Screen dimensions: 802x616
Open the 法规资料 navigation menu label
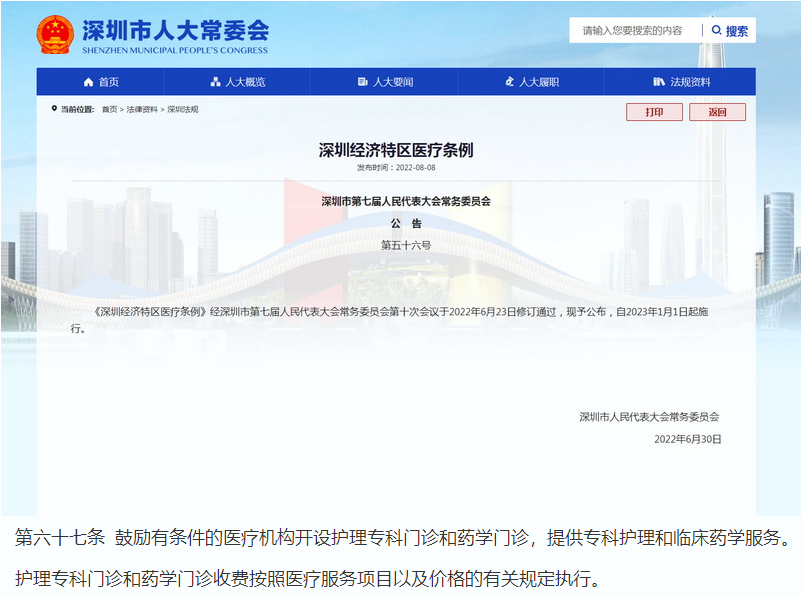tap(690, 82)
